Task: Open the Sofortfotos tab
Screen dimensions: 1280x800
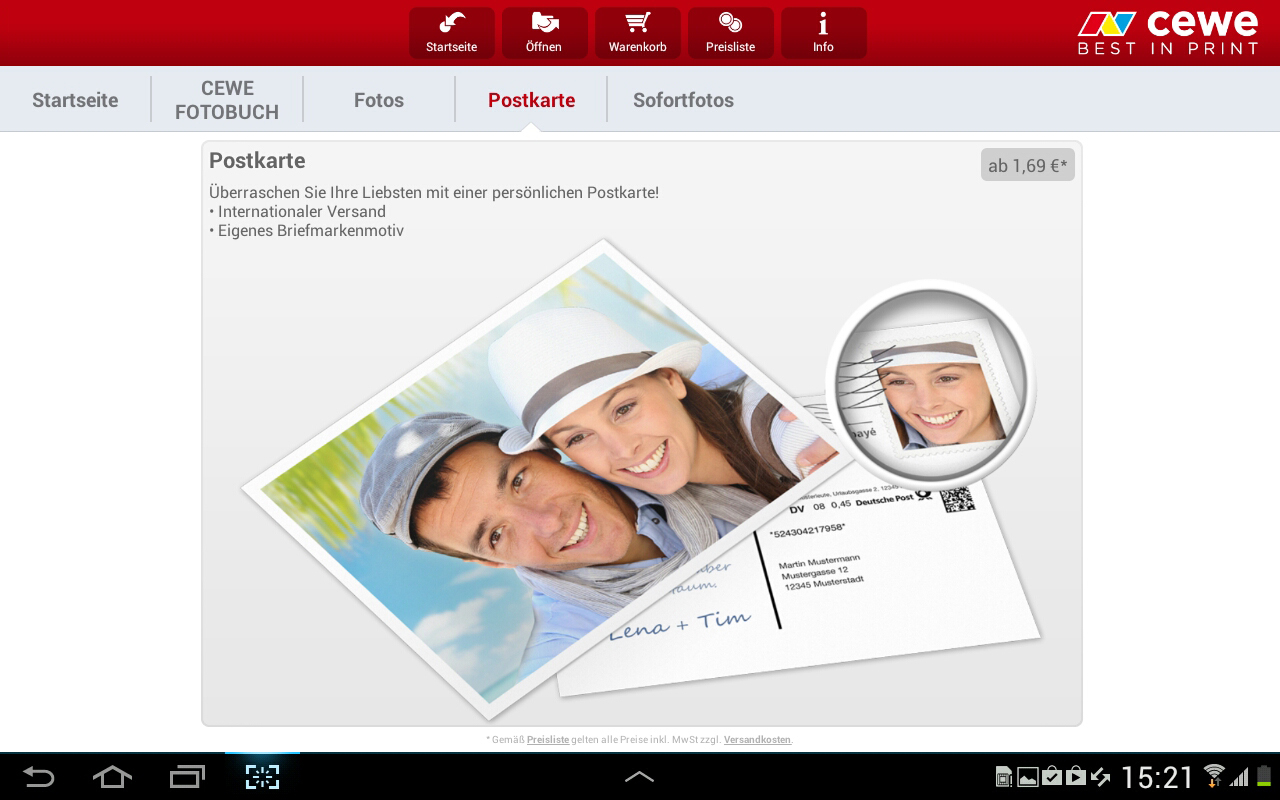Action: click(683, 100)
